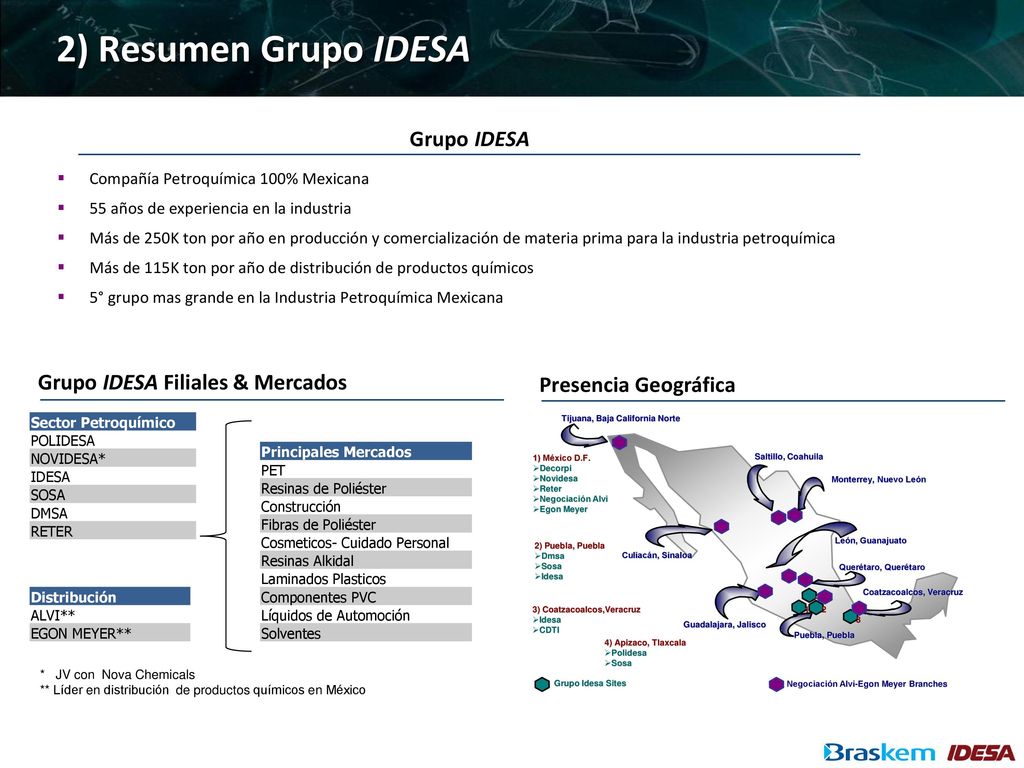The image size is (1024, 768).
Task: Click the Braskem logo
Action: (x=879, y=753)
